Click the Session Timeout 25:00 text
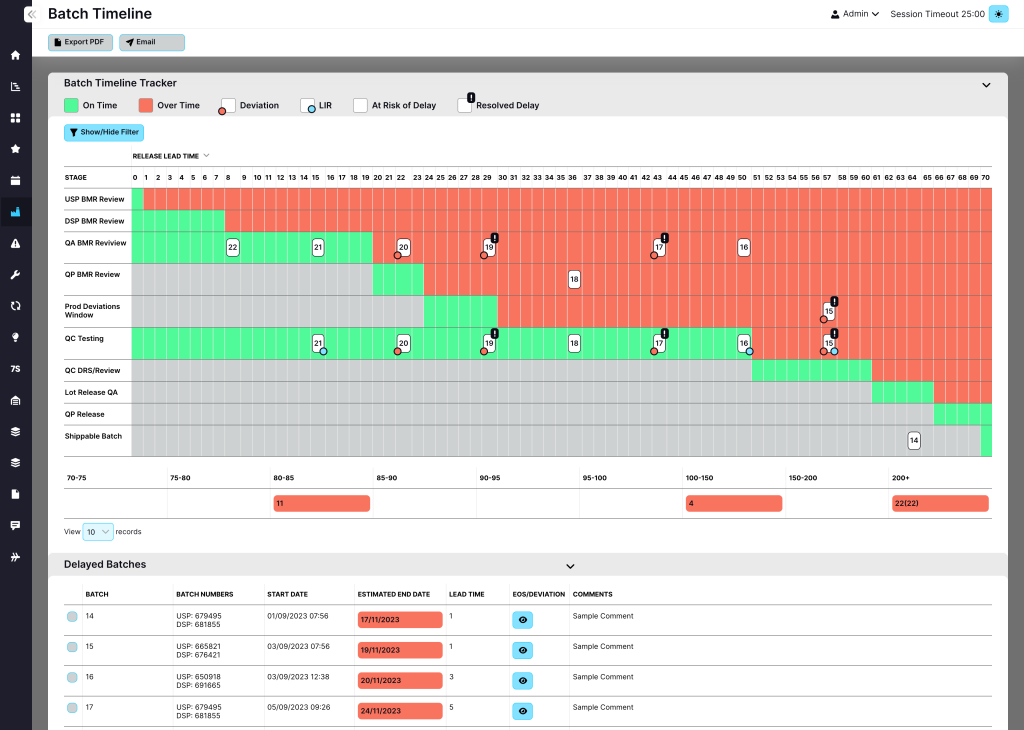The image size is (1024, 730). pyautogui.click(x=937, y=14)
